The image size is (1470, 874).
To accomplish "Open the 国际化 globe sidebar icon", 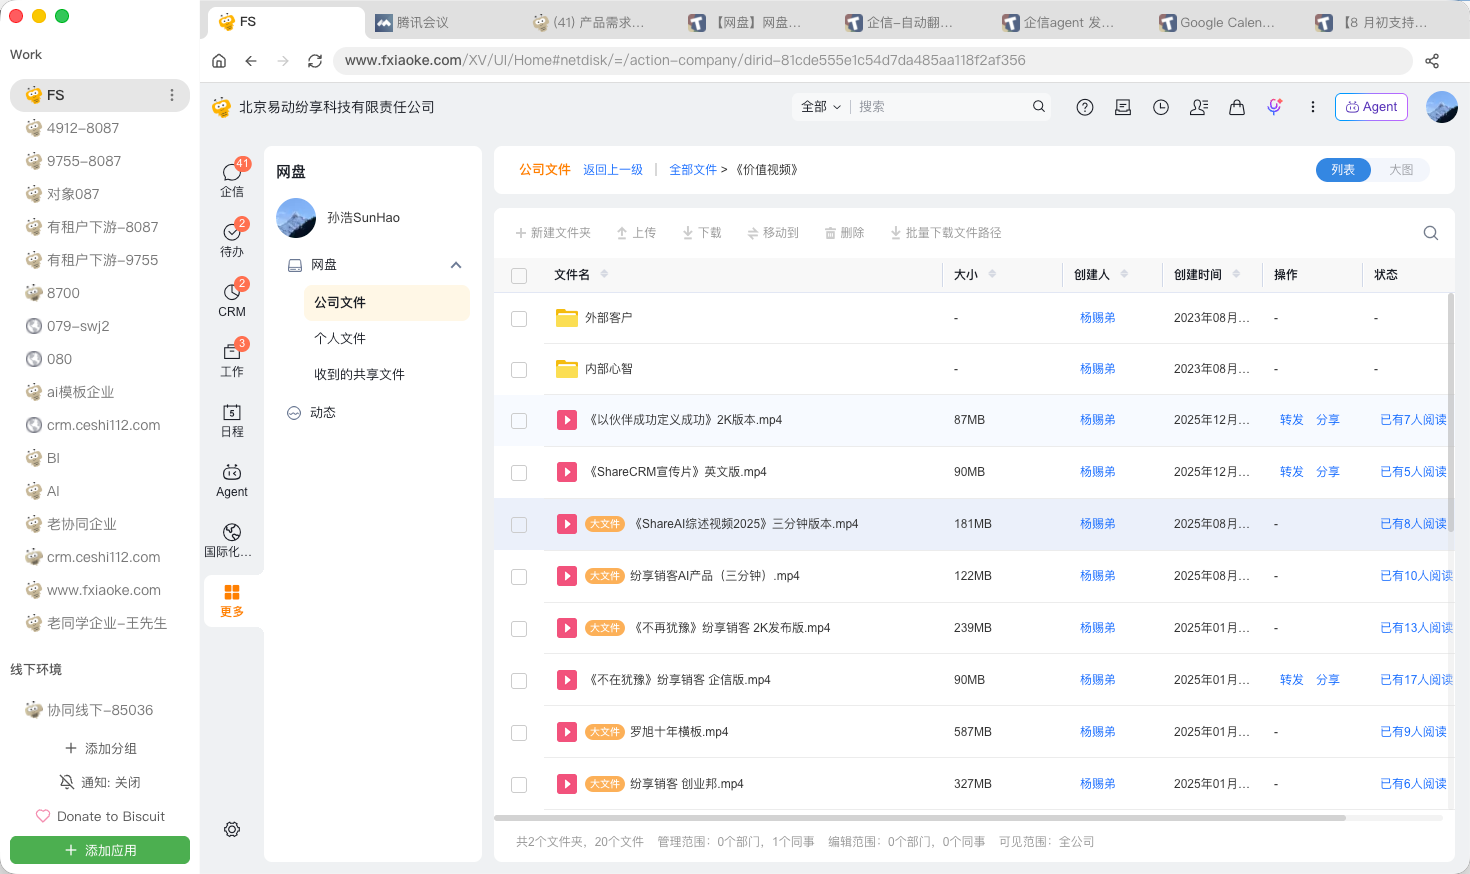I will click(232, 539).
